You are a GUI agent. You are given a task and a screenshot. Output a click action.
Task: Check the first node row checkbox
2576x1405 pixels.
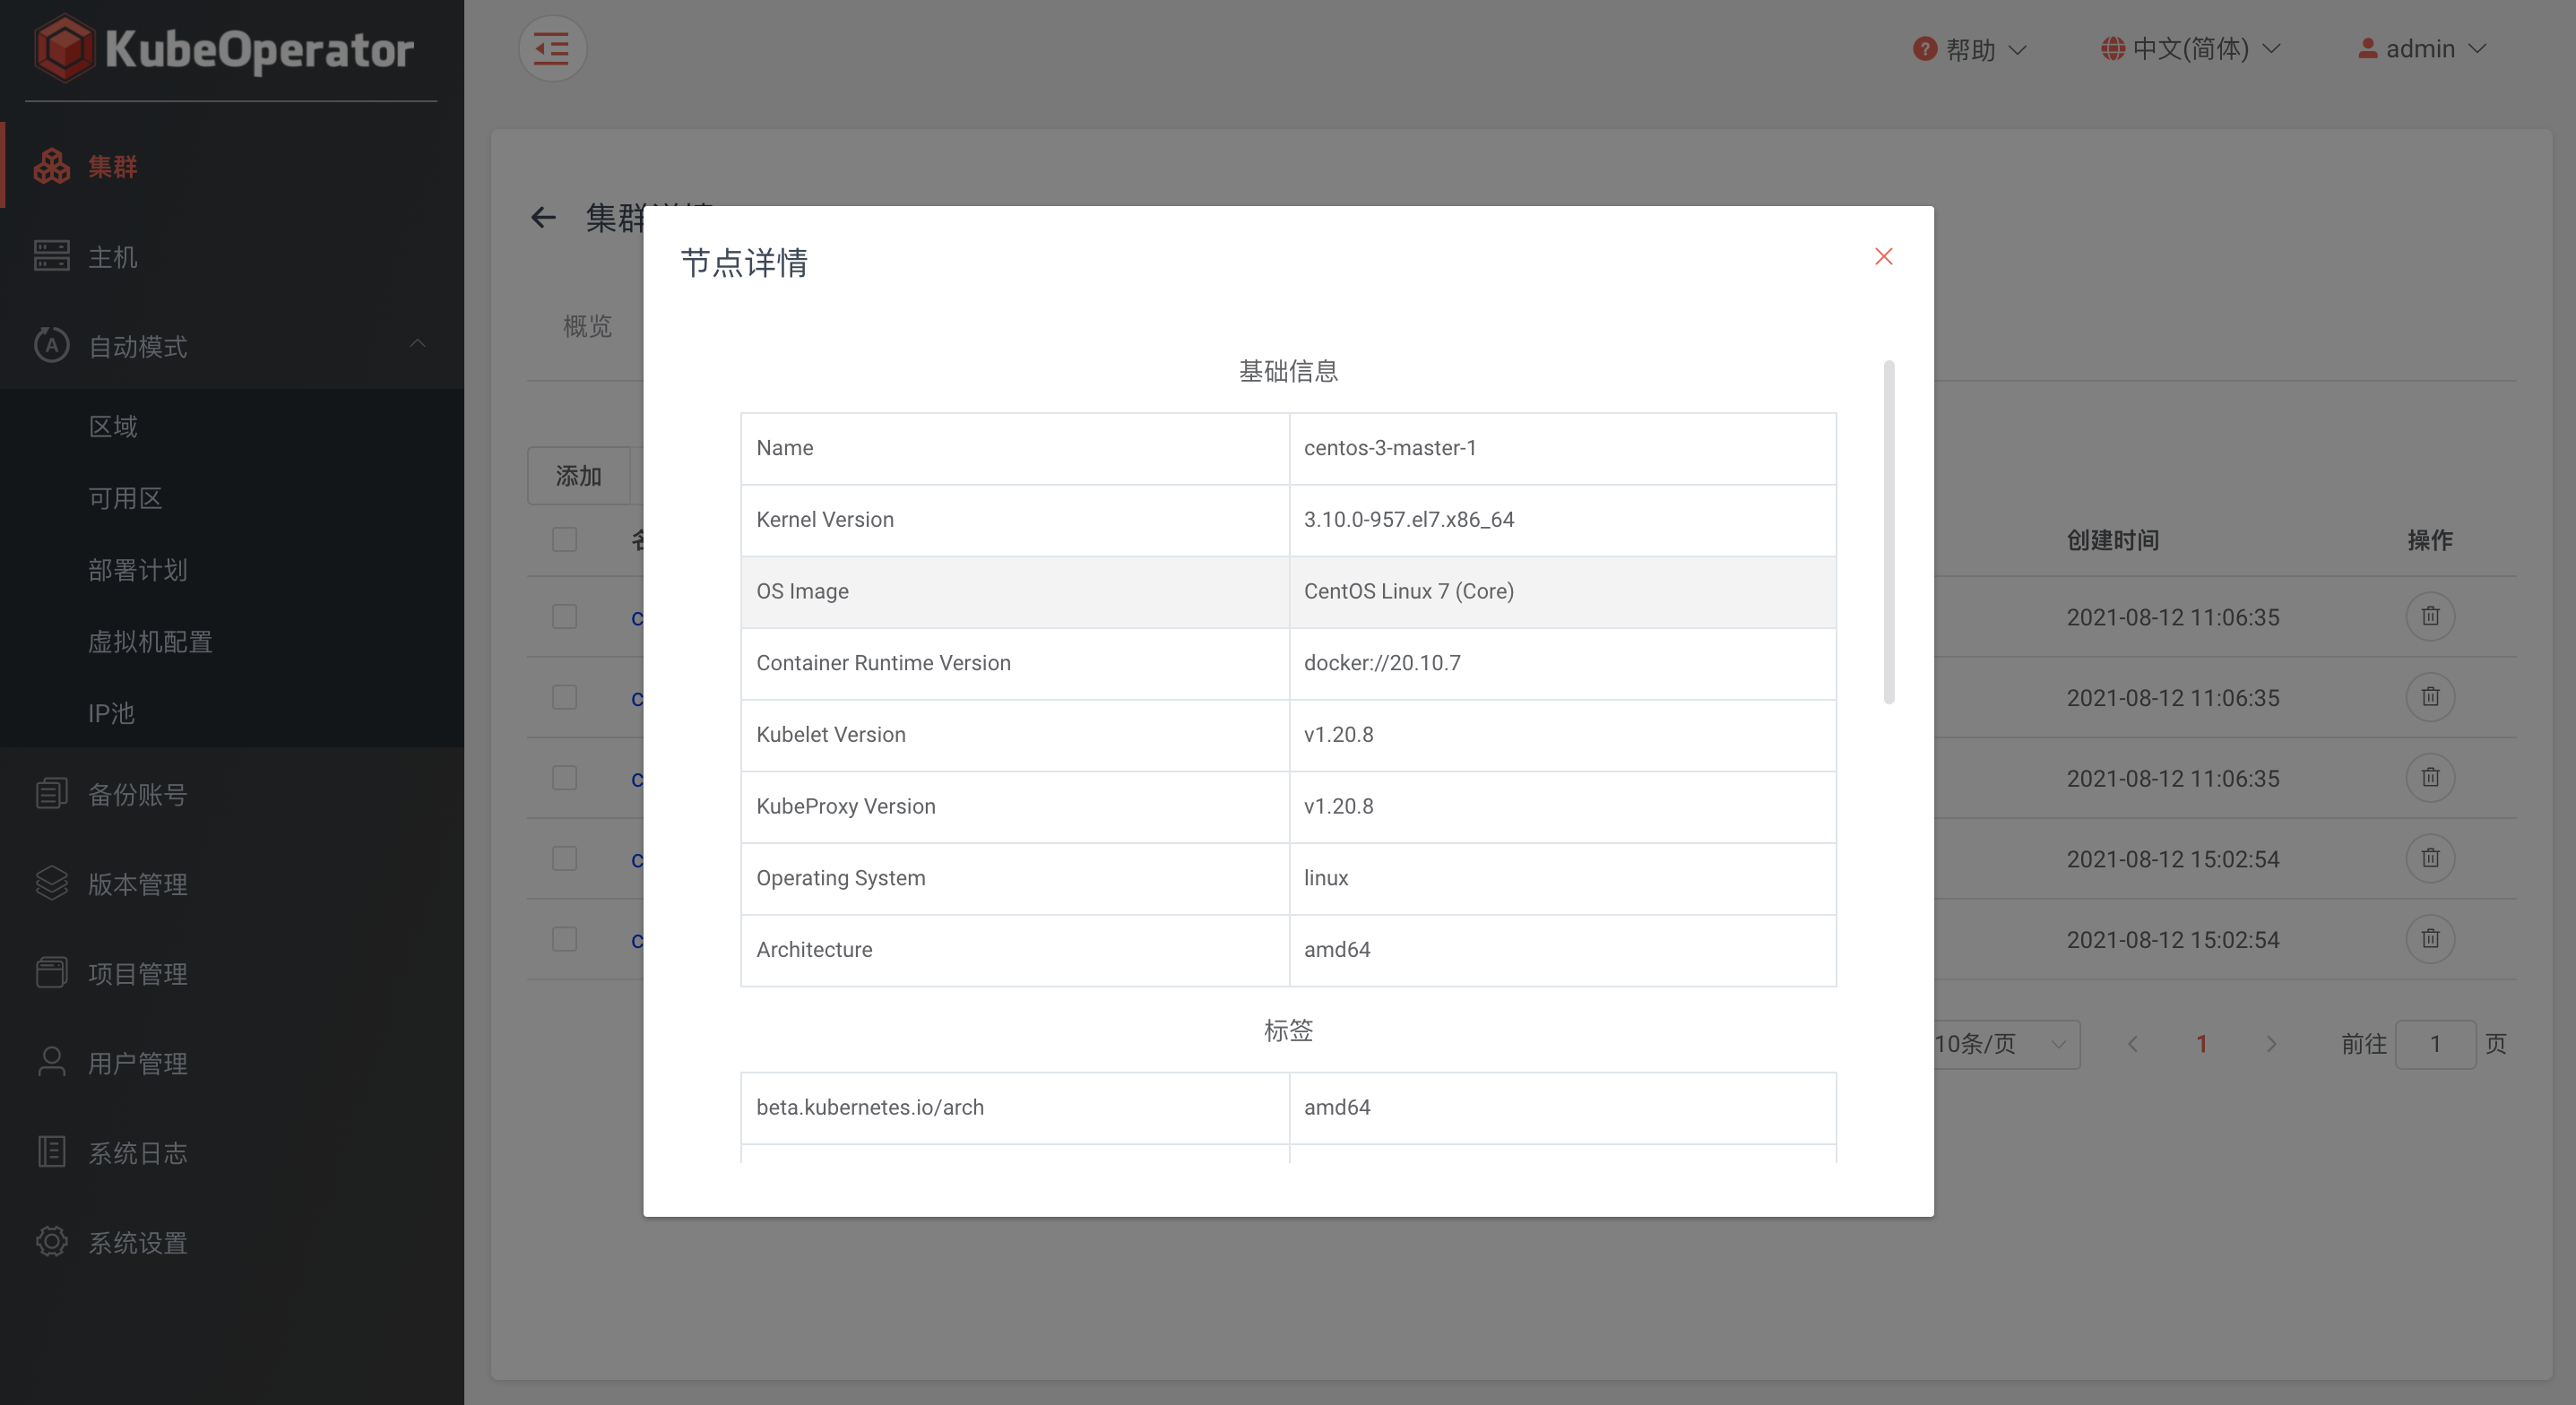pyautogui.click(x=565, y=617)
